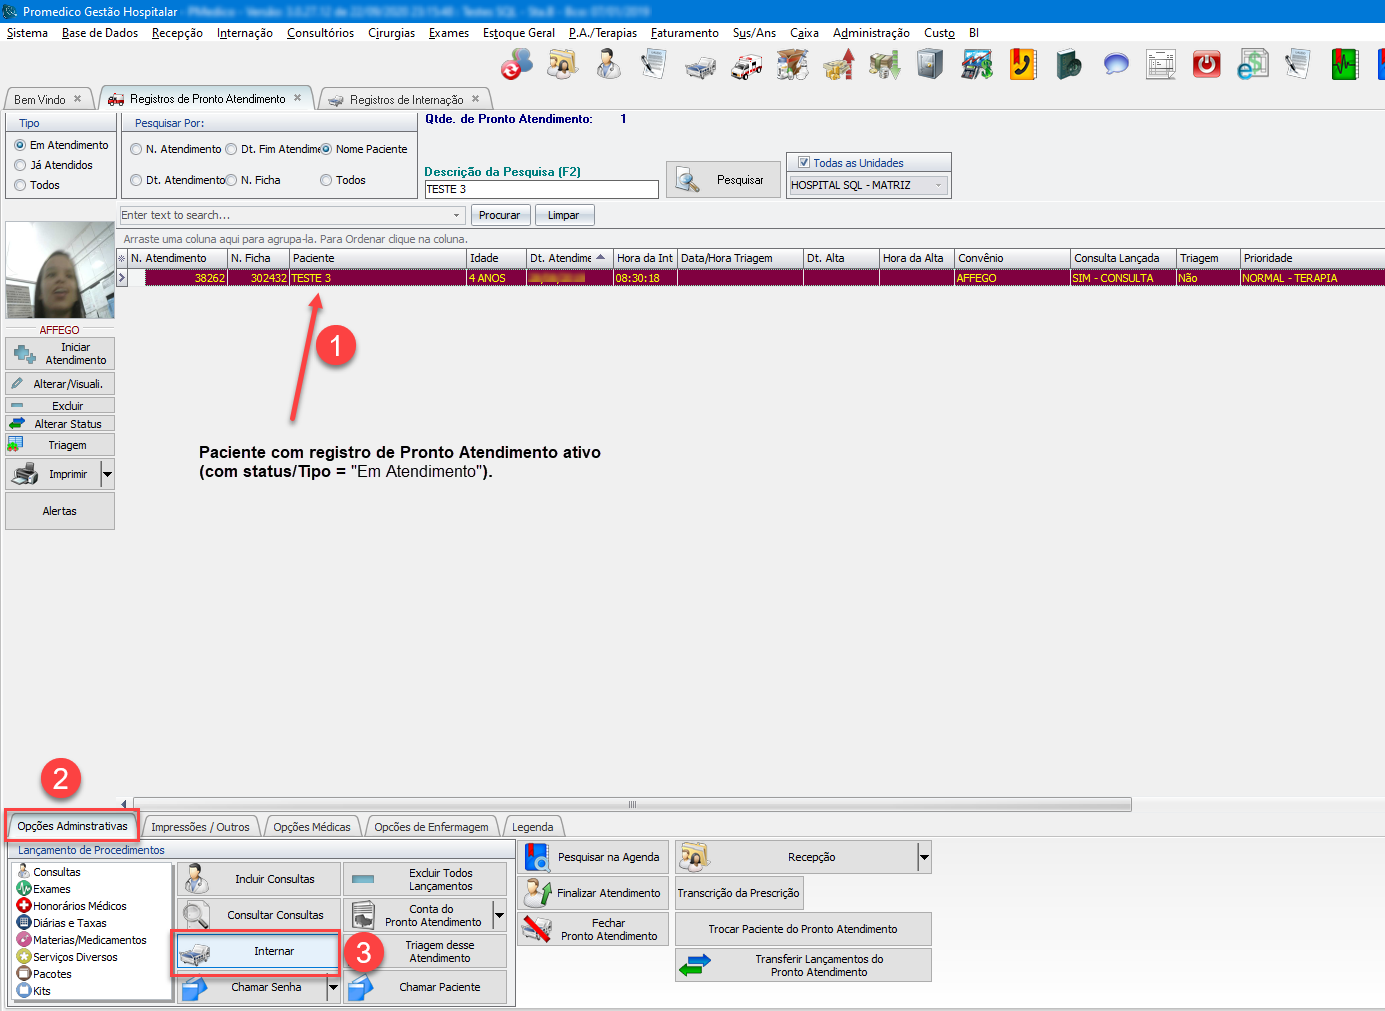The width and height of the screenshot is (1385, 1011).
Task: Uncheck the 'Todas as Unidades' checkbox
Action: coord(804,162)
